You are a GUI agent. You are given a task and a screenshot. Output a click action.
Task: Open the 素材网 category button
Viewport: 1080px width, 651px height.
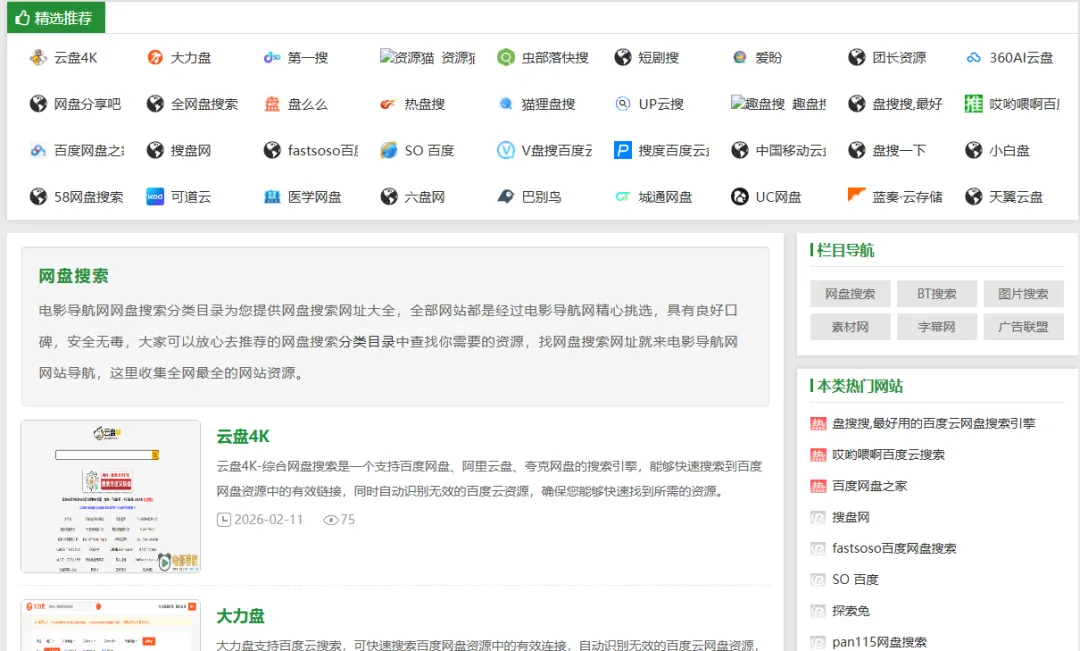850,327
